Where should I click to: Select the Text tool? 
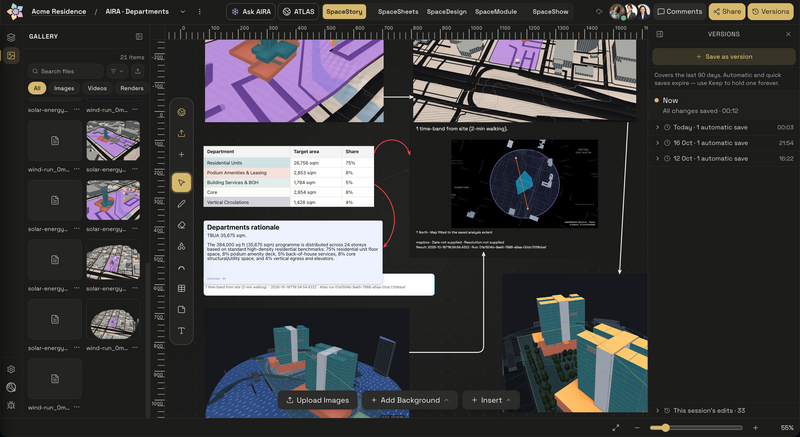181,331
